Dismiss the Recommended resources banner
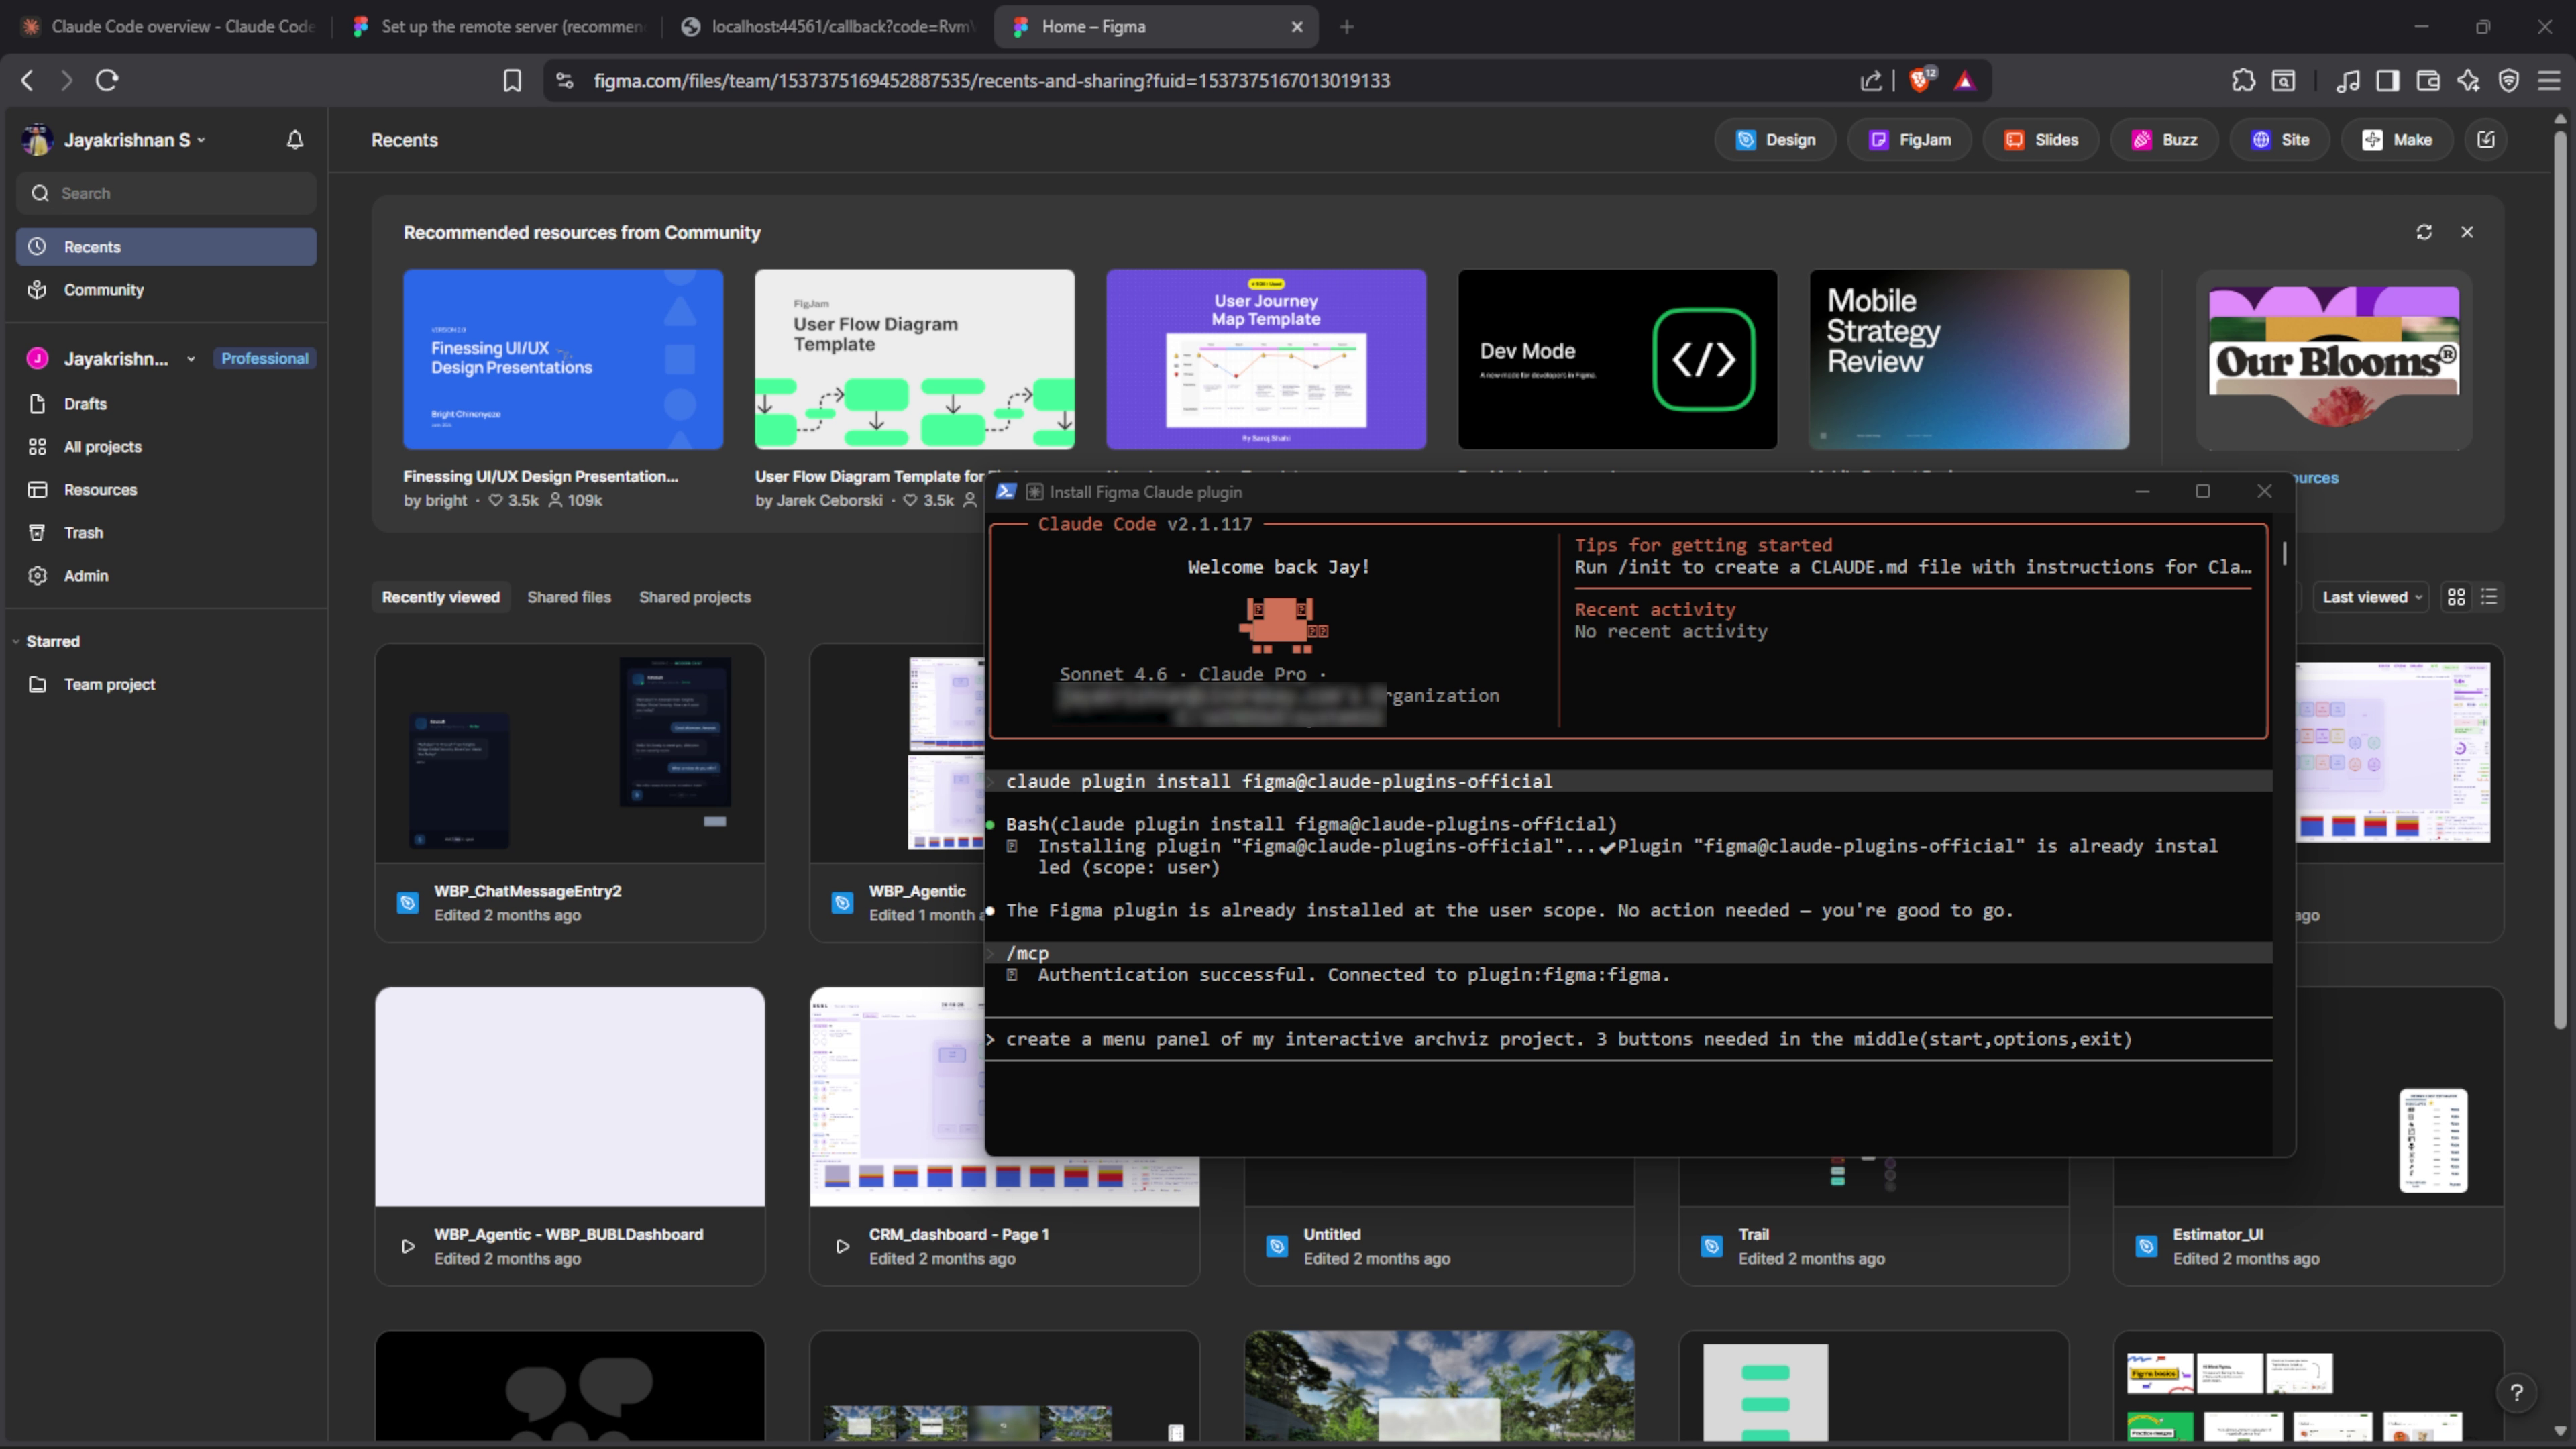The height and width of the screenshot is (1449, 2576). pos(2467,232)
